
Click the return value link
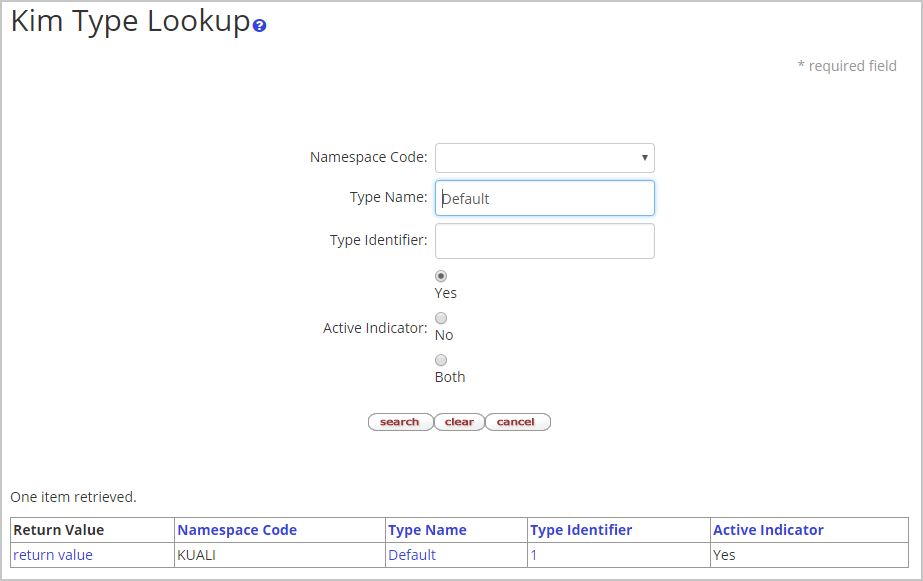click(53, 555)
